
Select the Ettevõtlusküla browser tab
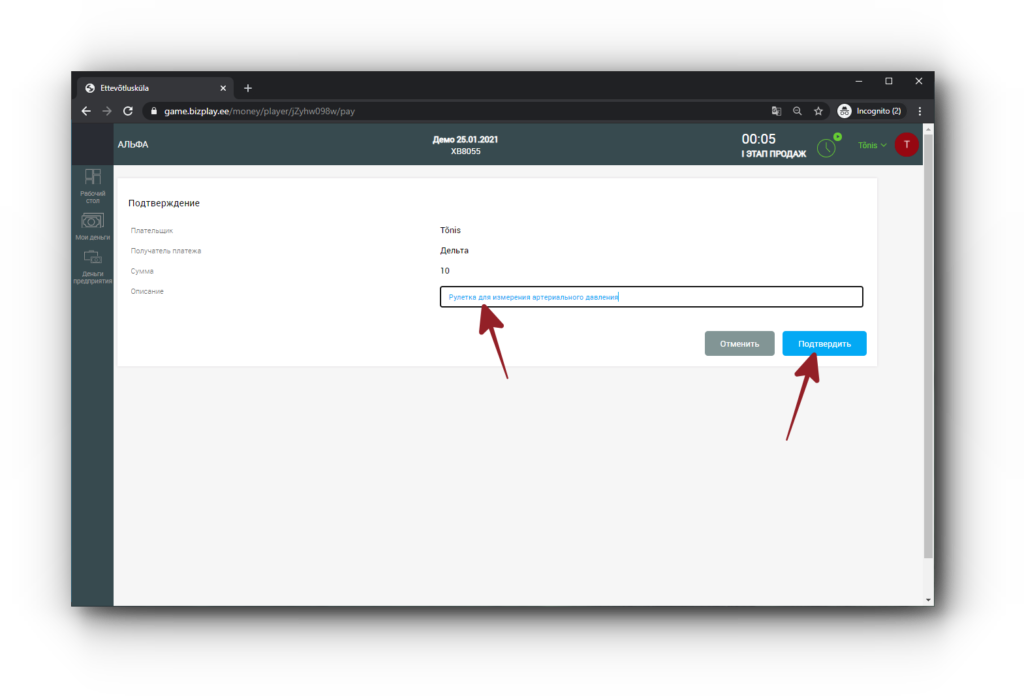[x=150, y=88]
